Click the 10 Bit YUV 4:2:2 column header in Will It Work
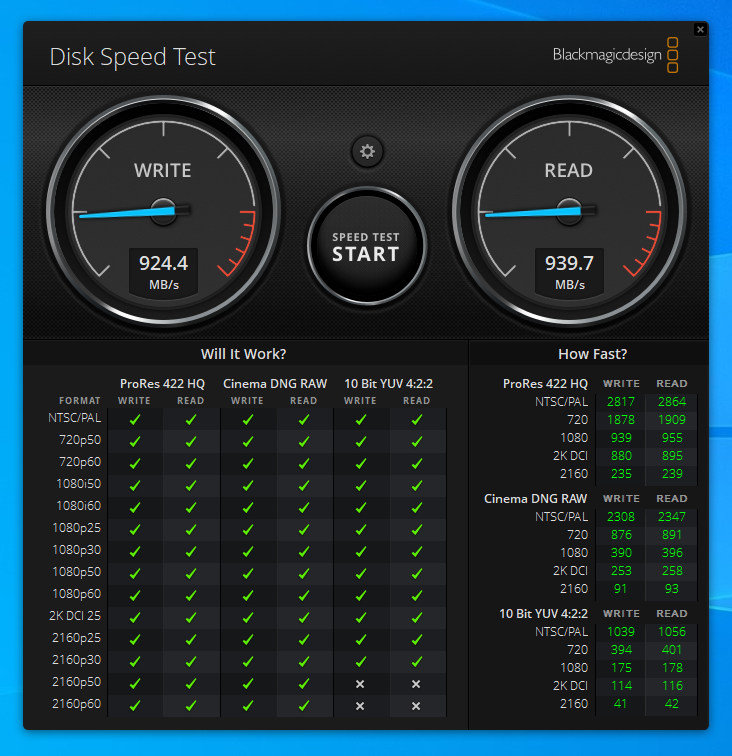 coord(389,384)
